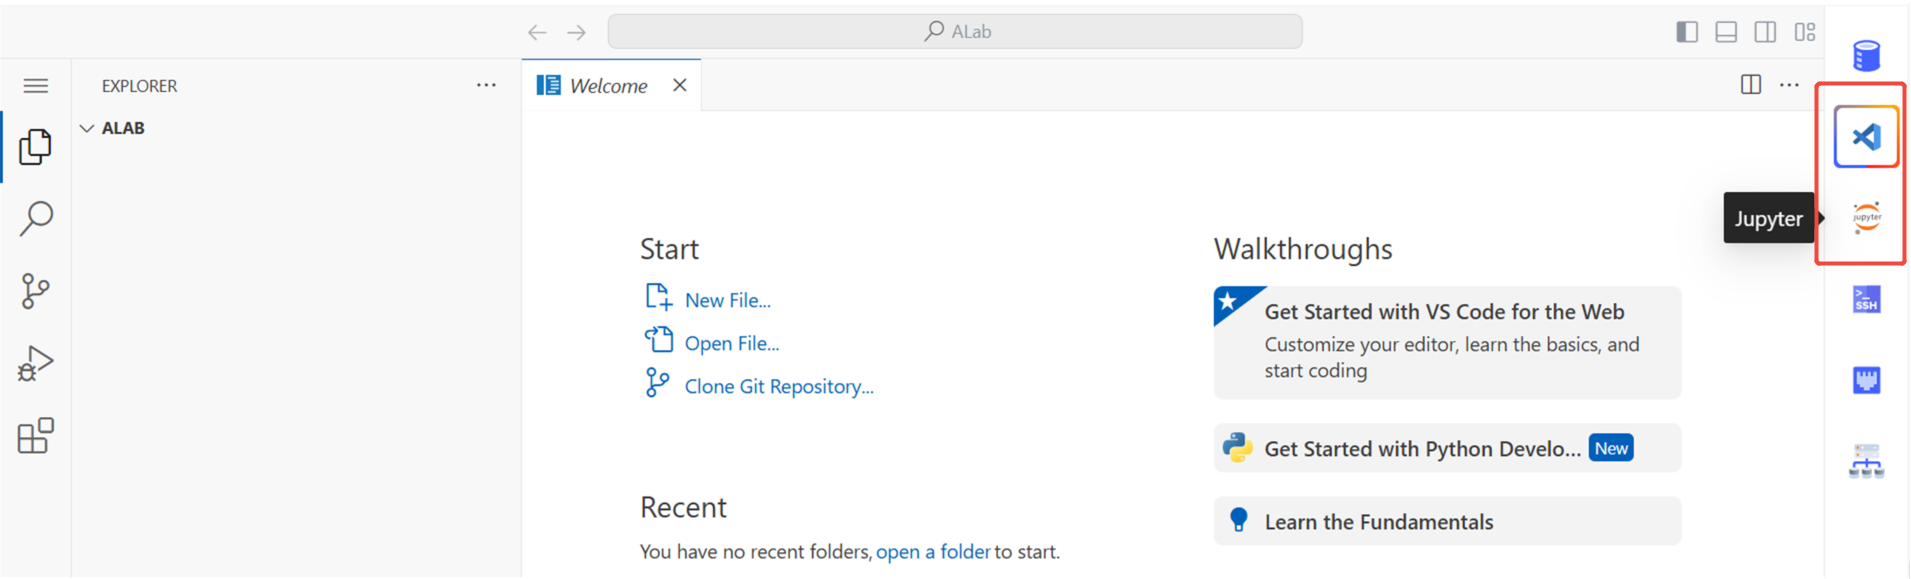Toggle the primary side bar visibility
1911x579 pixels.
coord(1687,32)
